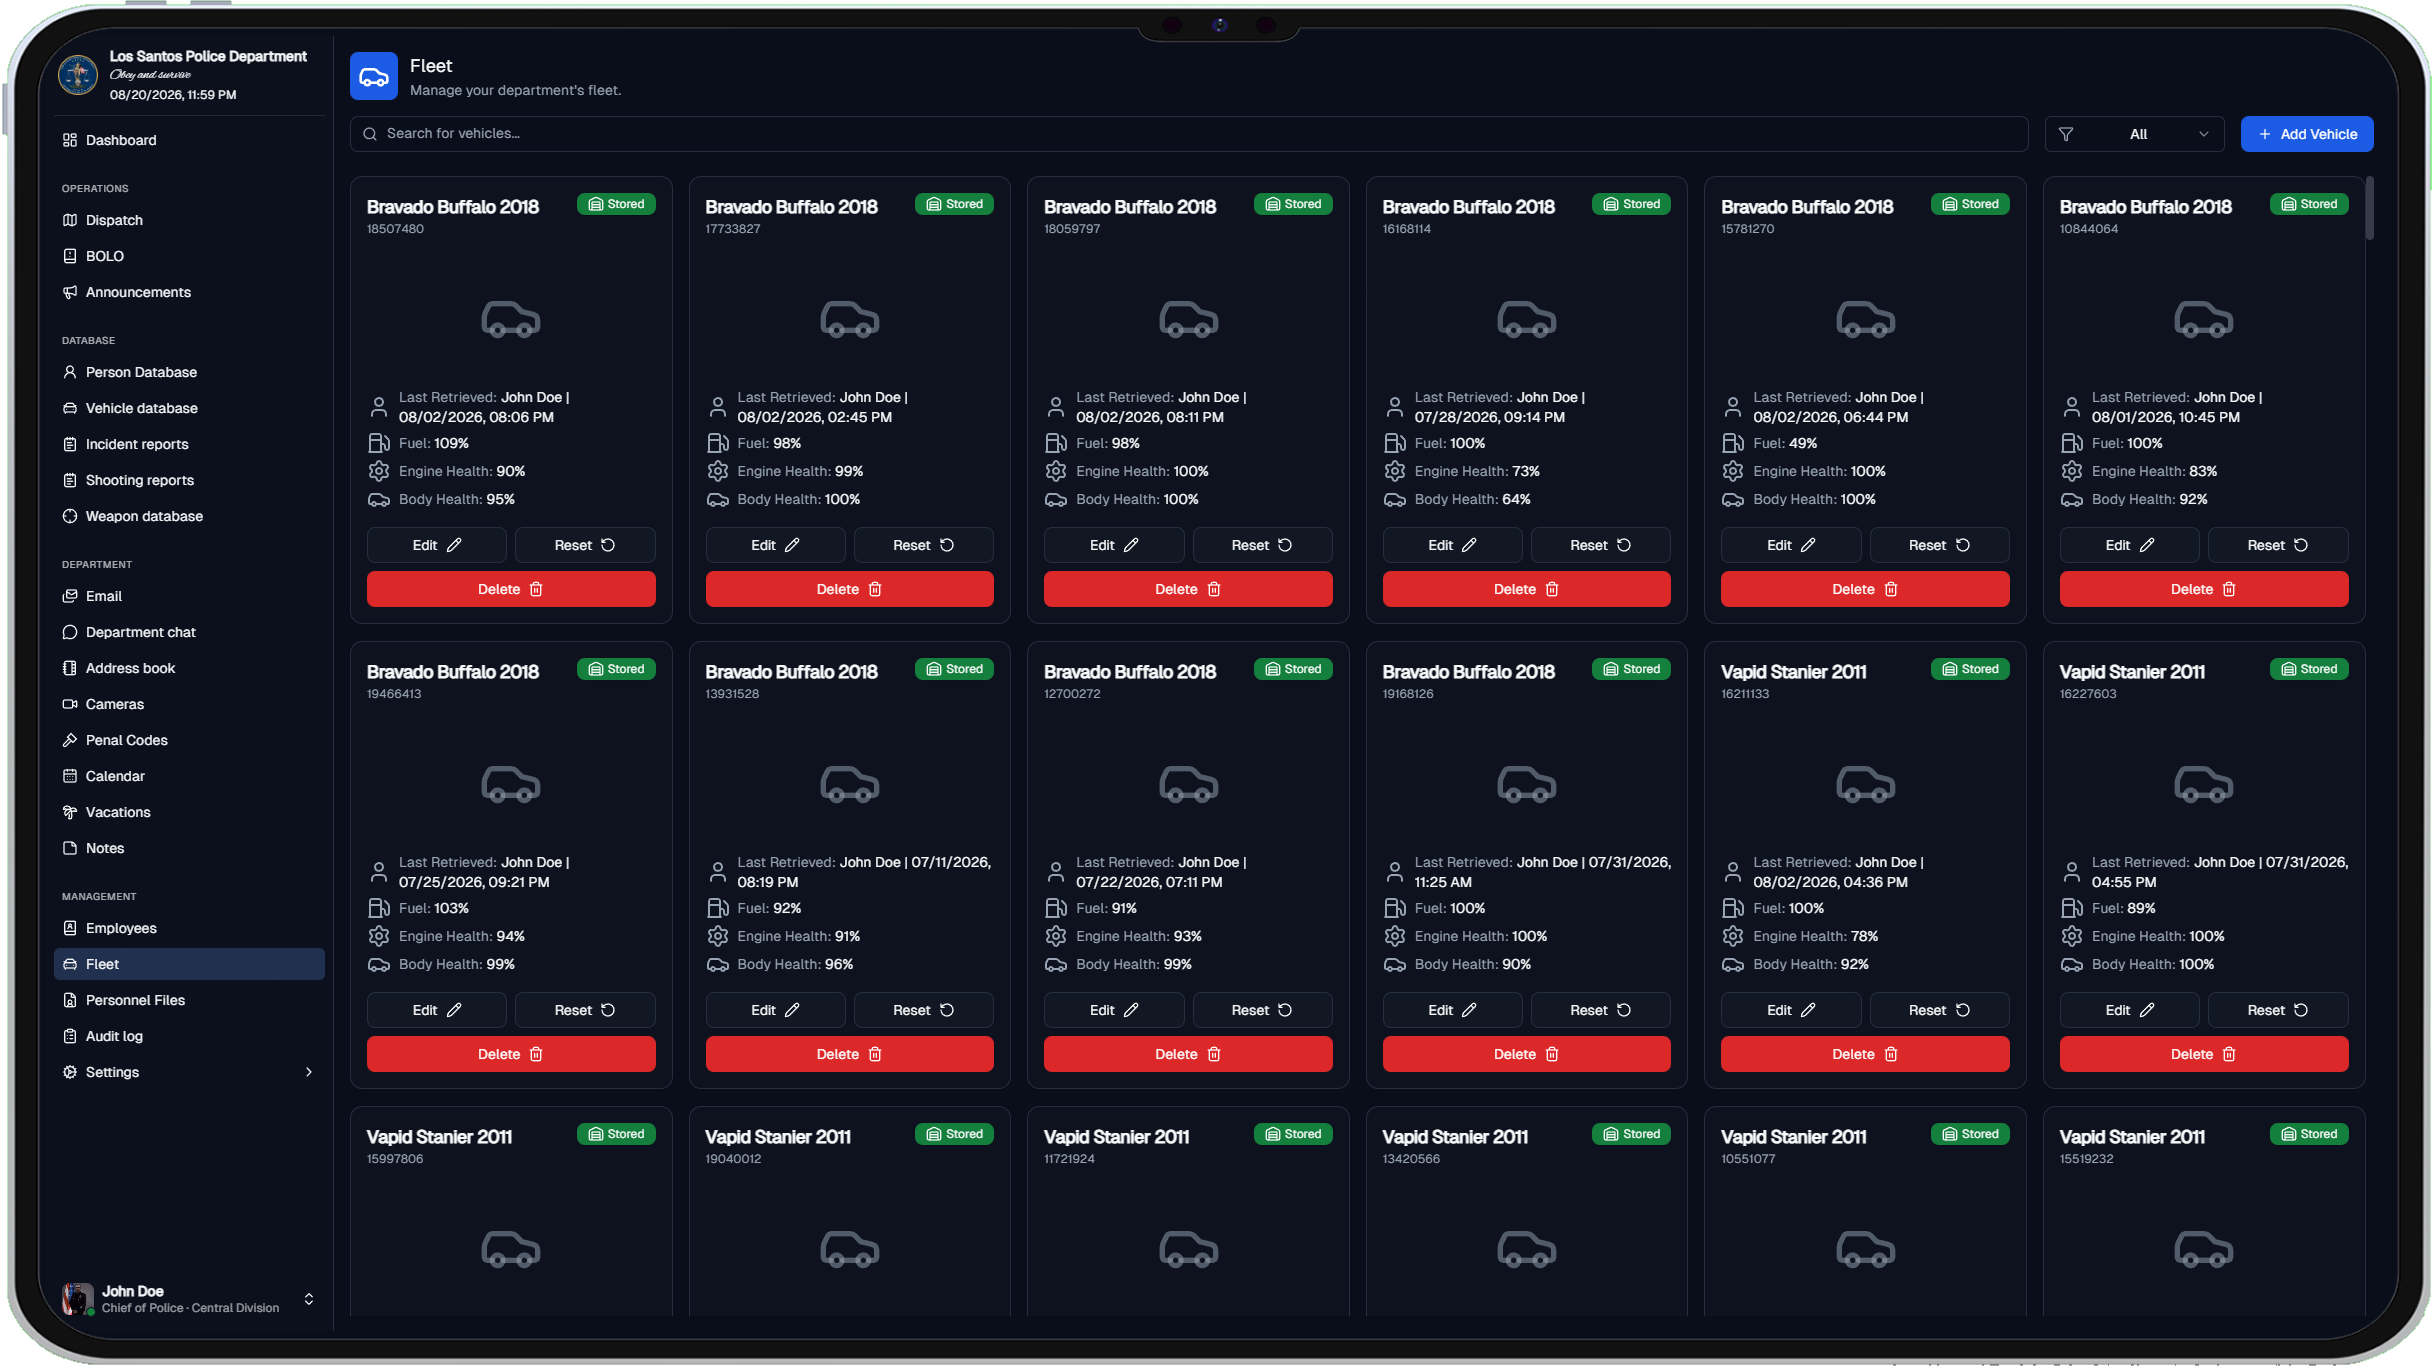The image size is (2432, 1368).
Task: Click the Personnel Files icon
Action: pos(70,1000)
